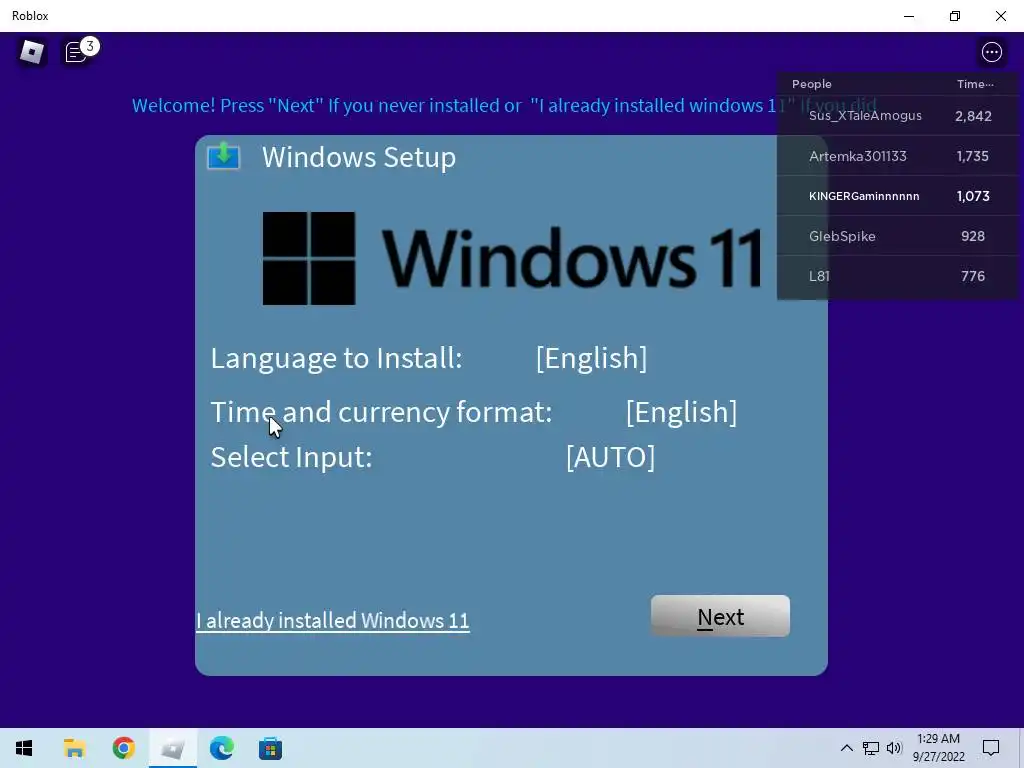
Task: Click the 'Select Input:' label
Action: click(x=291, y=456)
